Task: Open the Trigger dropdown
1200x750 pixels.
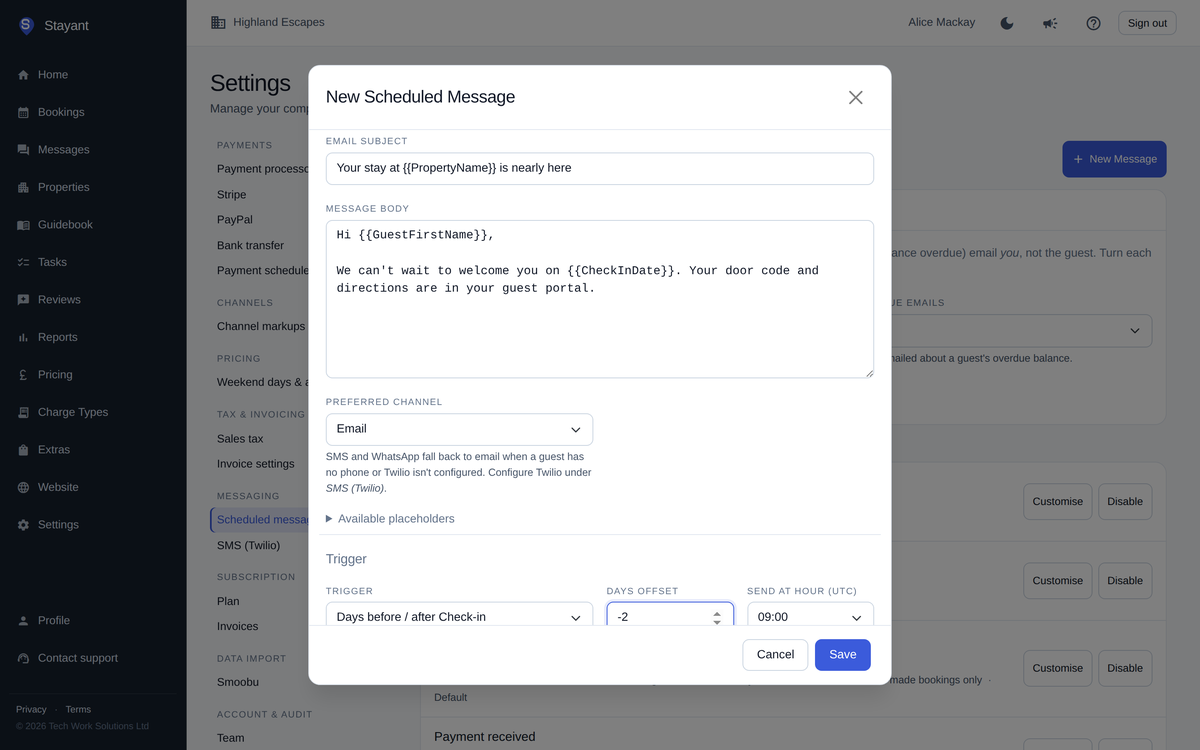Action: pos(459,614)
